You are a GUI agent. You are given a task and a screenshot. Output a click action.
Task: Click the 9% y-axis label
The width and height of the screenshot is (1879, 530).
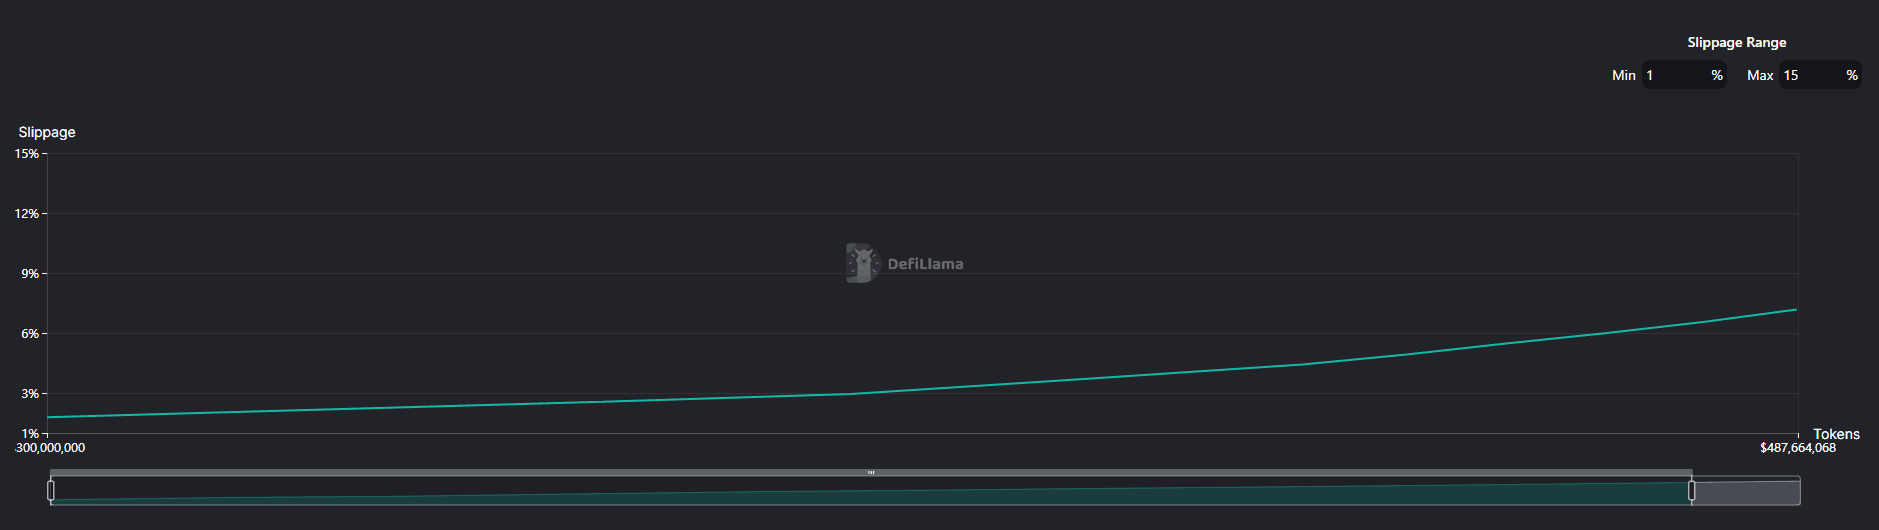coord(29,273)
